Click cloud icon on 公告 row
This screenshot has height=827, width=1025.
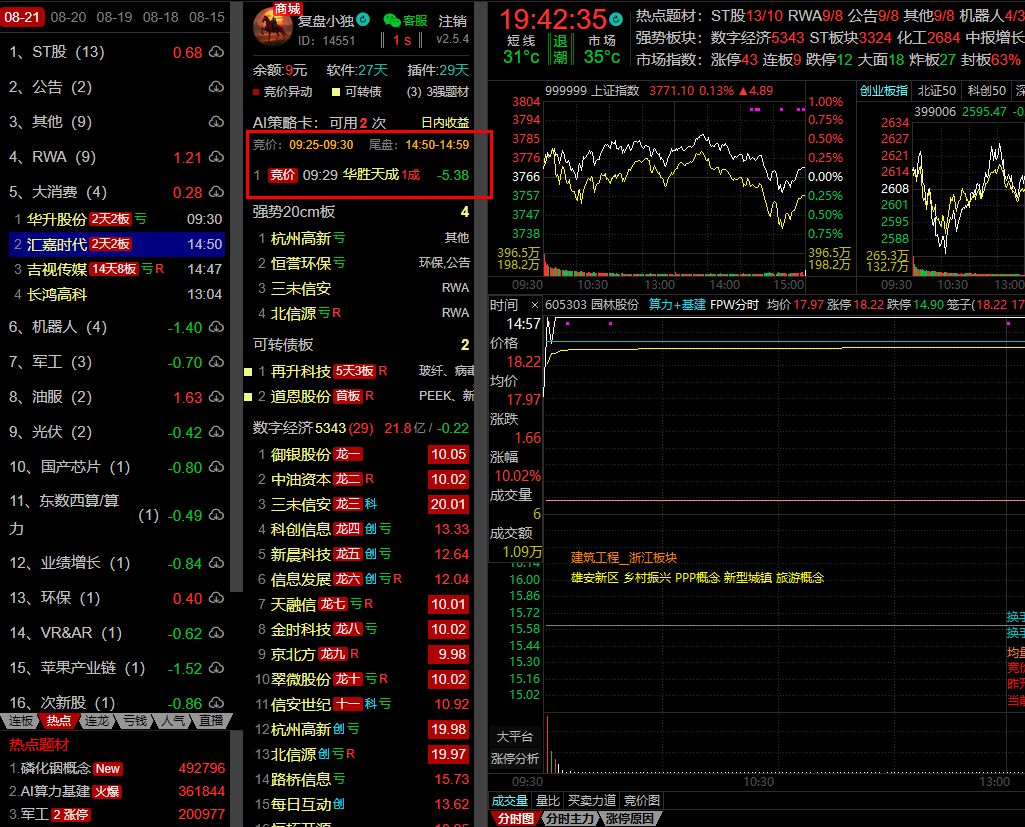(216, 87)
